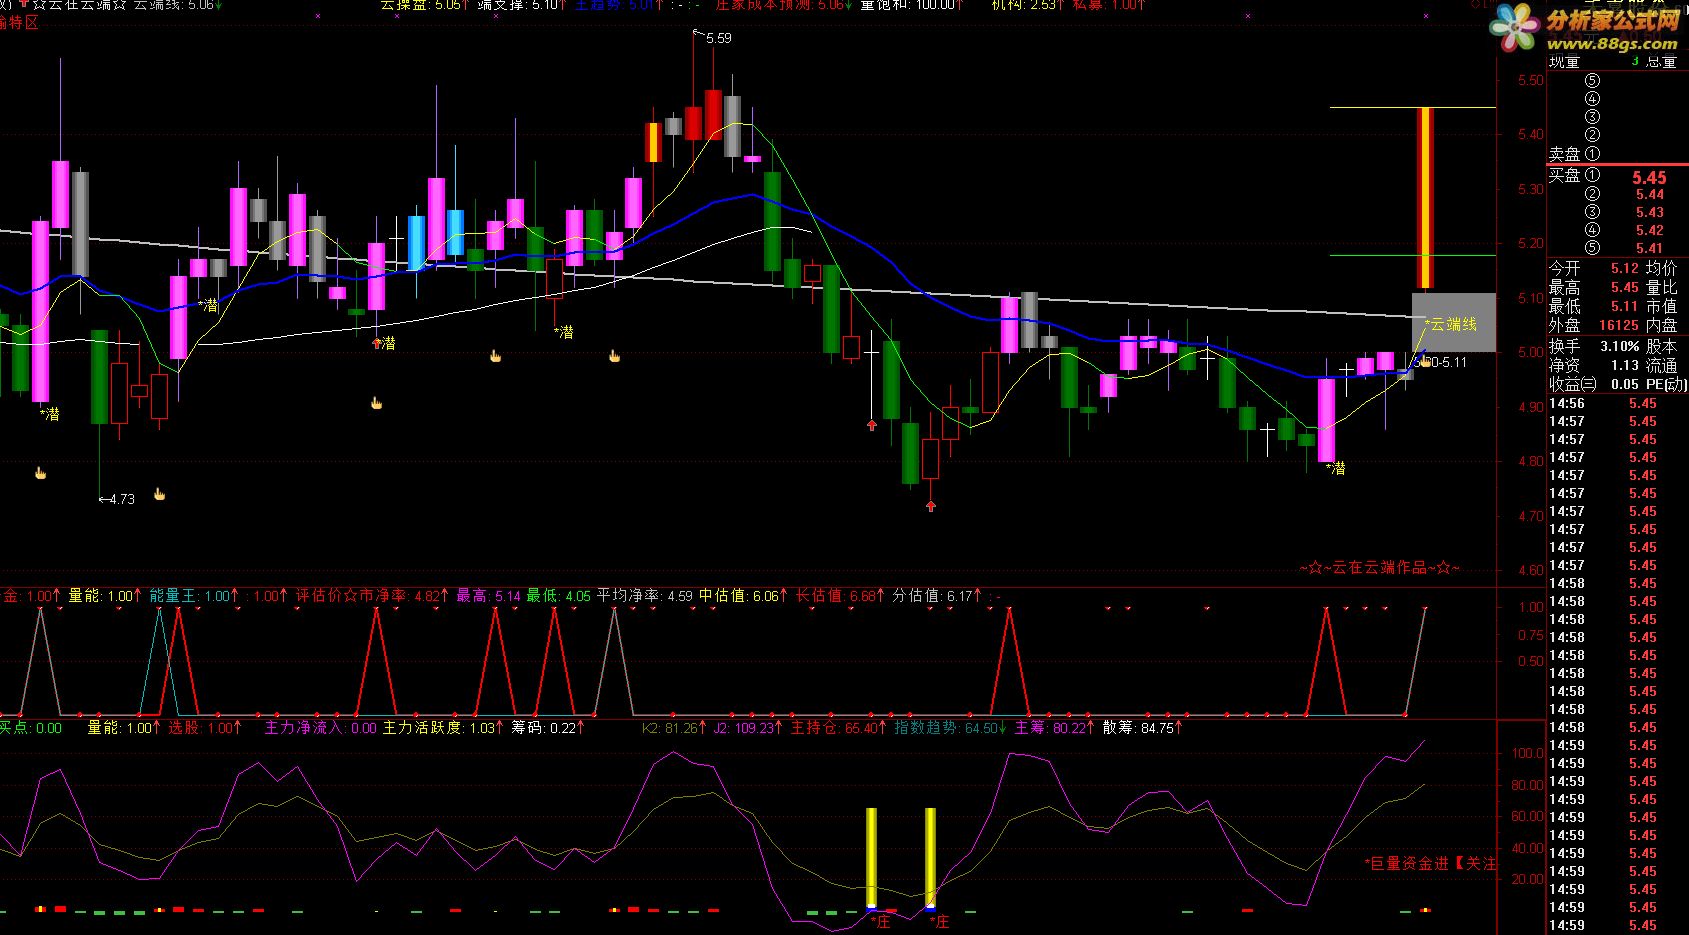Click the 收益(三) value 0.05
The width and height of the screenshot is (1689, 935).
tap(1624, 384)
